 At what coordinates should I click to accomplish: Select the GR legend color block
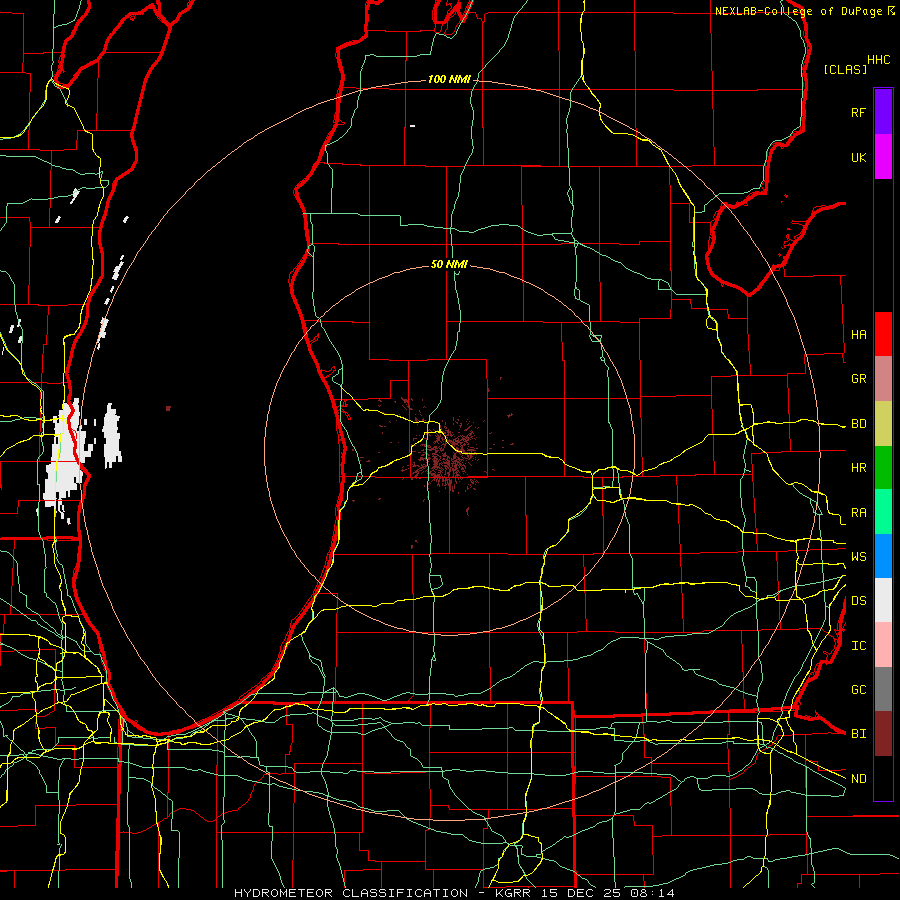pos(883,379)
